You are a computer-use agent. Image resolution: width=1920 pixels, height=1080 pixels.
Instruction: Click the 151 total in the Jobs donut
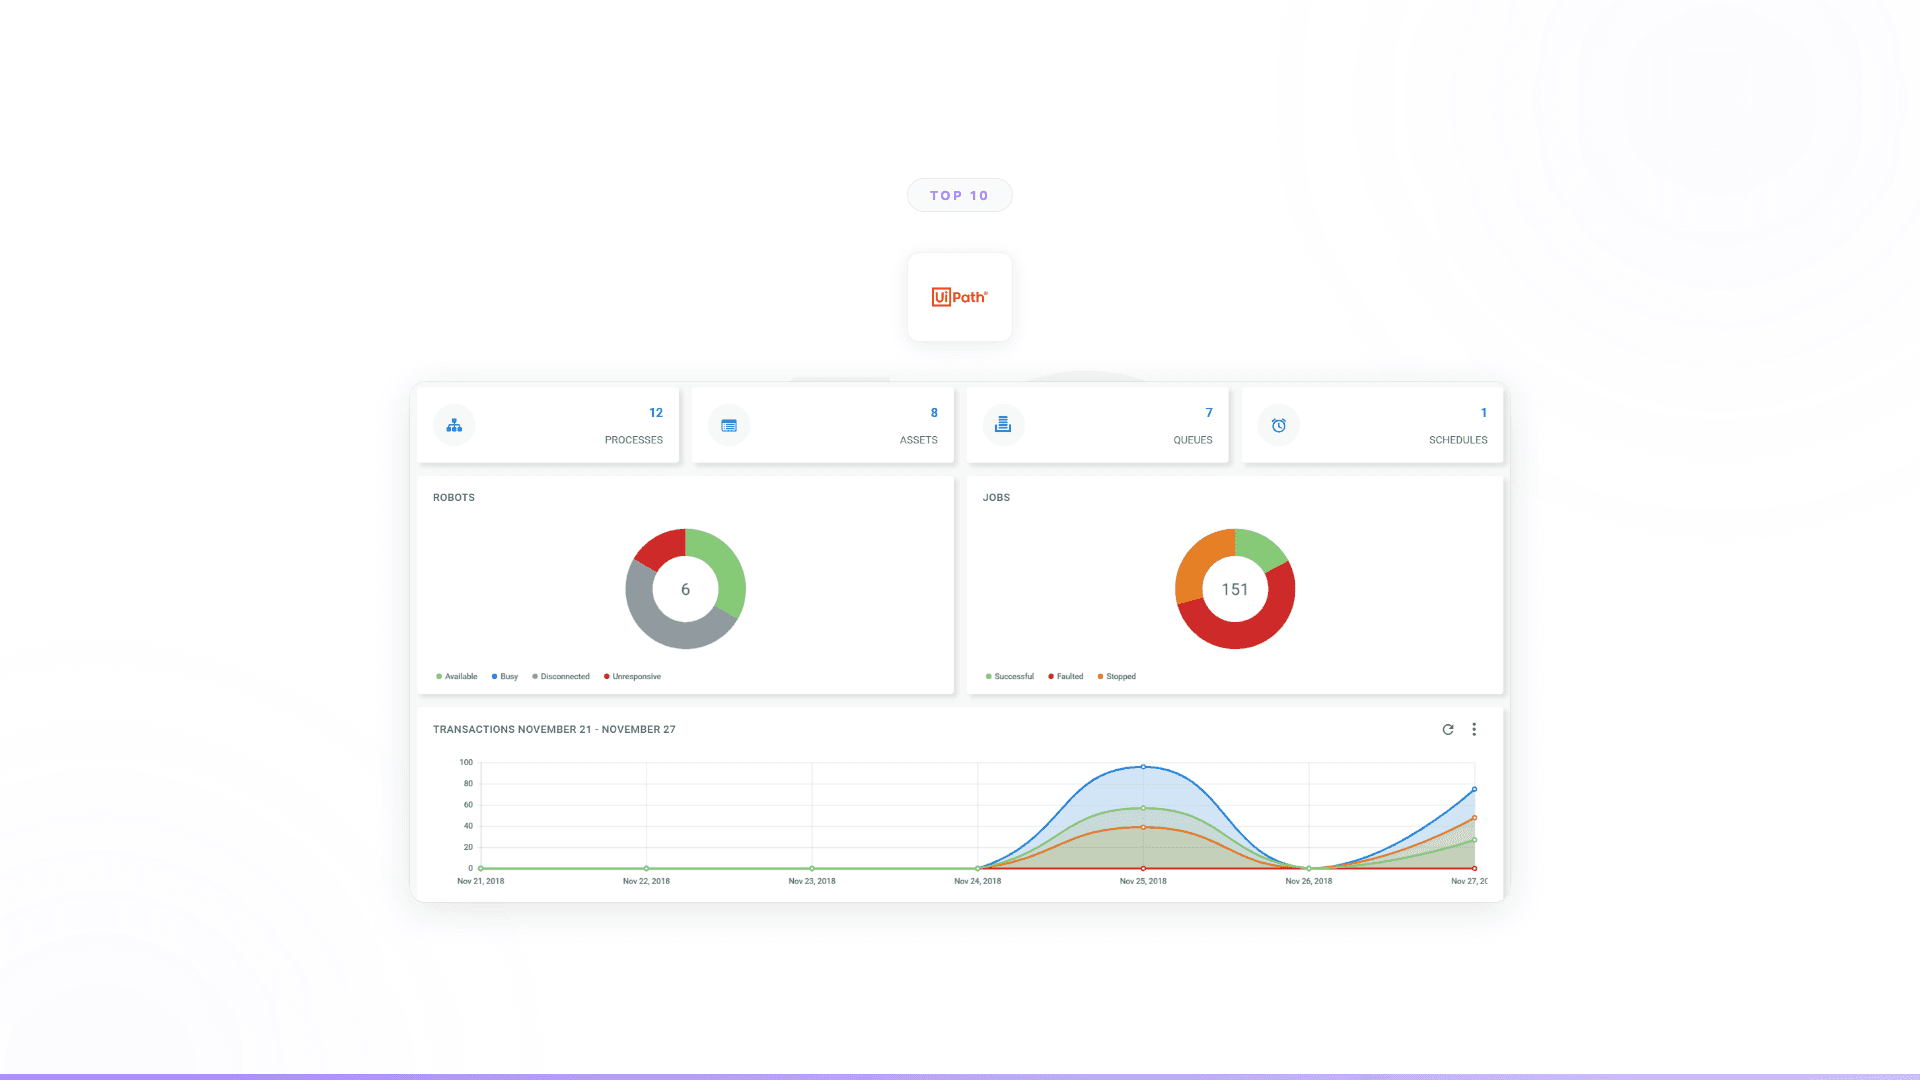[1235, 589]
